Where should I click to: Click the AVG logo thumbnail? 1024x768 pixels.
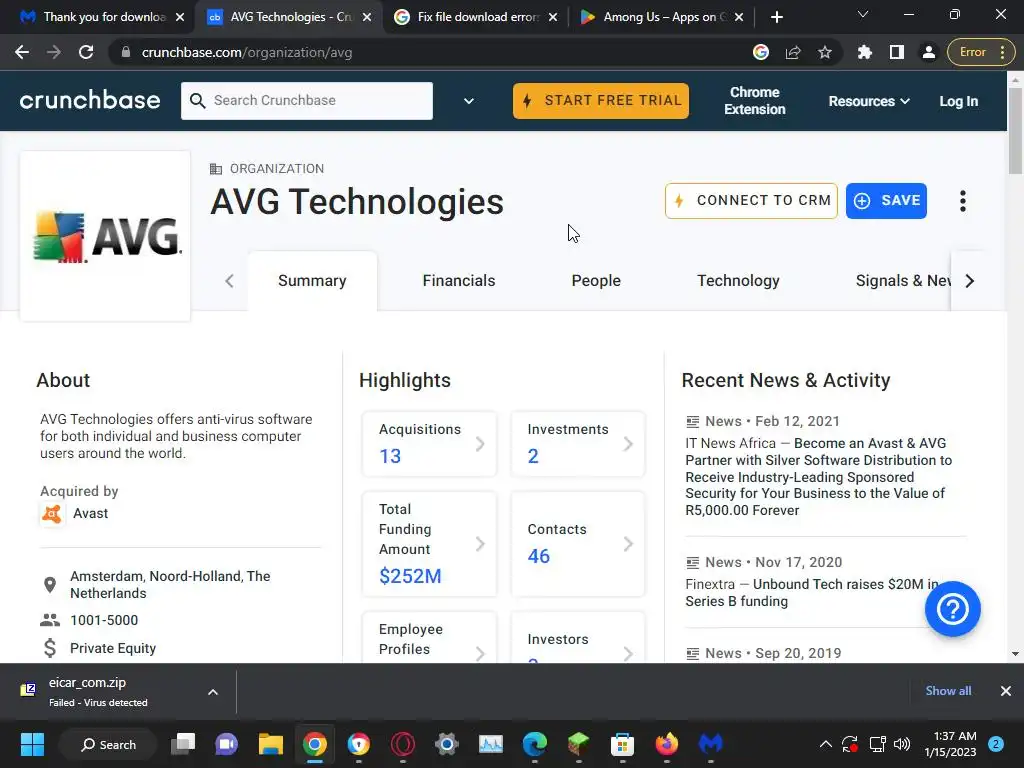pyautogui.click(x=105, y=236)
